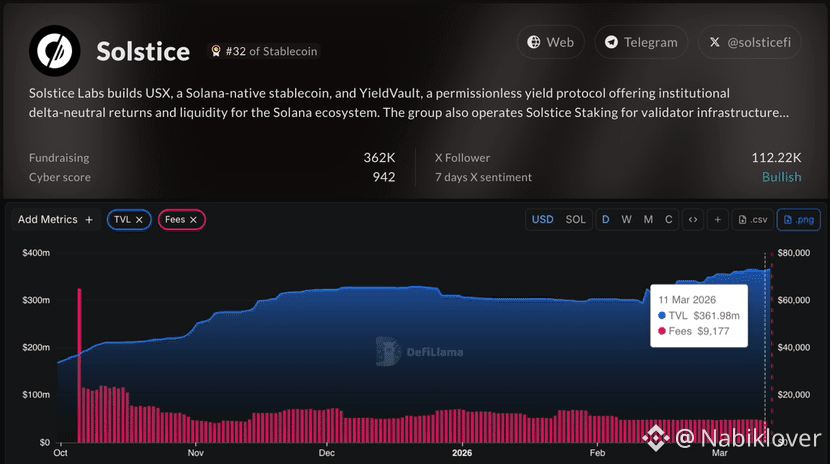Switch chart denomination to USD
830x464 pixels.
pos(543,220)
